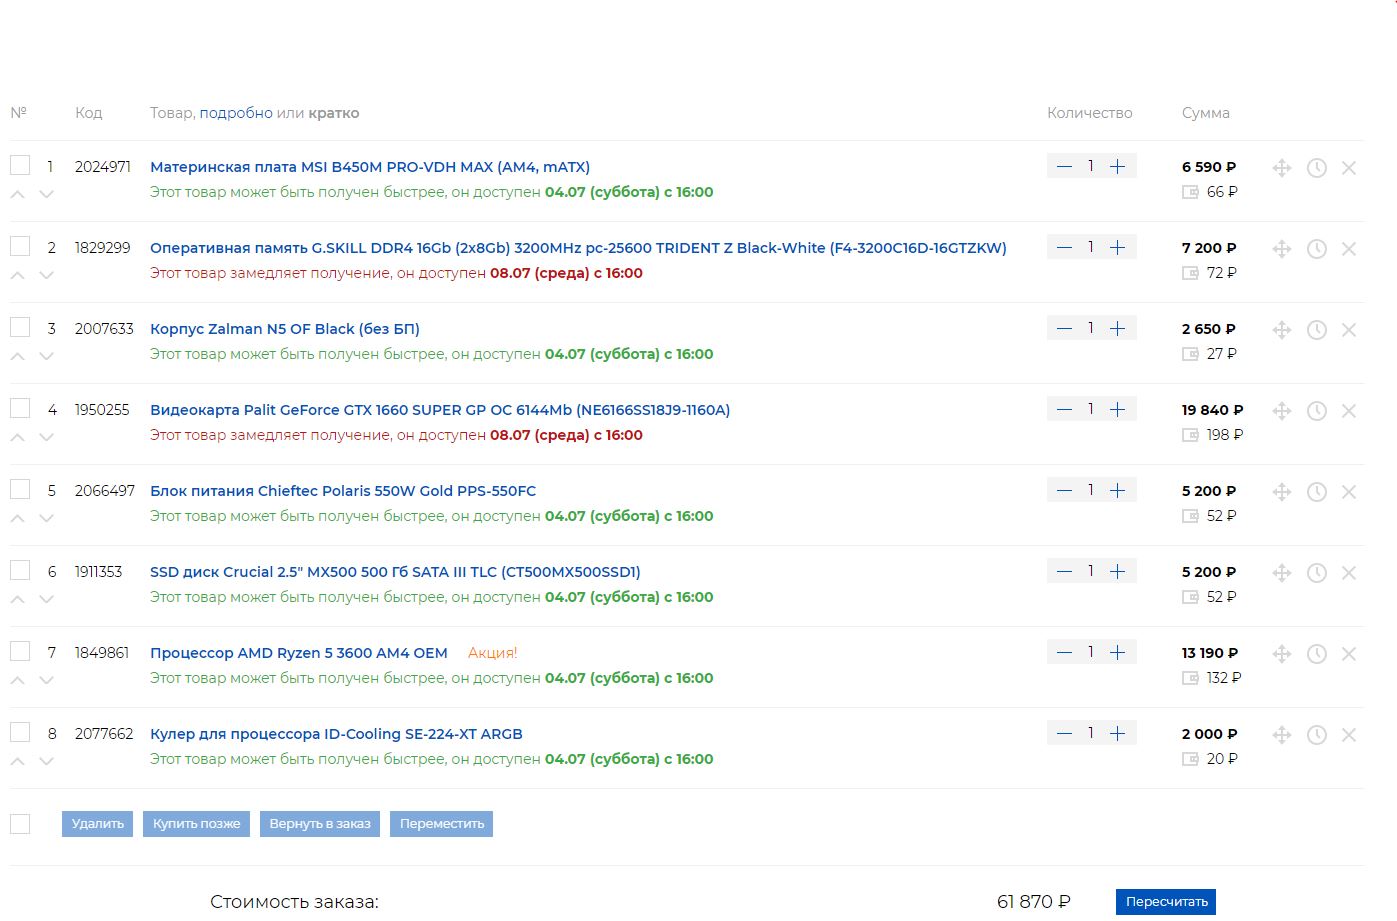Screen dimensions: 1397x921
Task: Decrease quantity of Crucial MX500 SSD
Action: 1064,572
